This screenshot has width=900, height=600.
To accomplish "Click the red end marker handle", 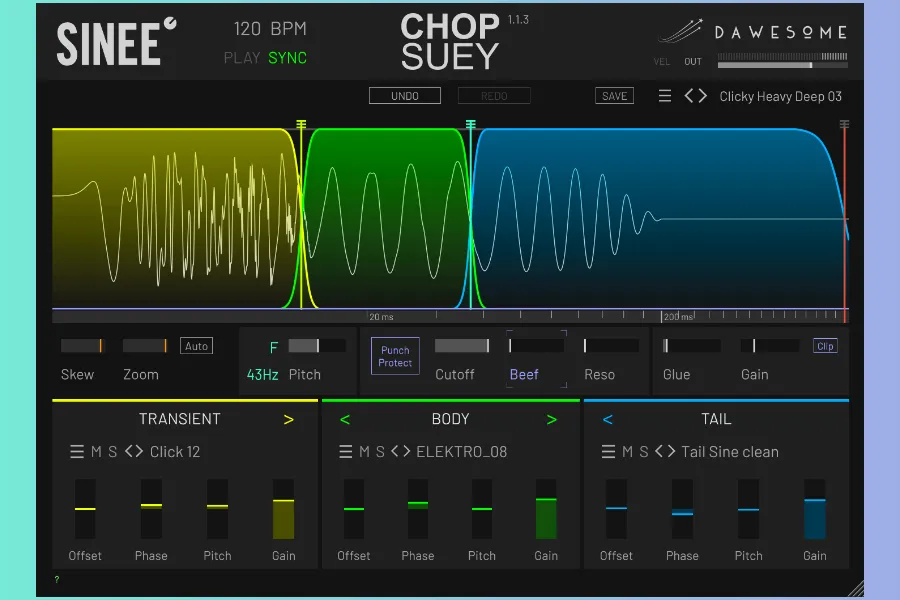I will pyautogui.click(x=844, y=124).
